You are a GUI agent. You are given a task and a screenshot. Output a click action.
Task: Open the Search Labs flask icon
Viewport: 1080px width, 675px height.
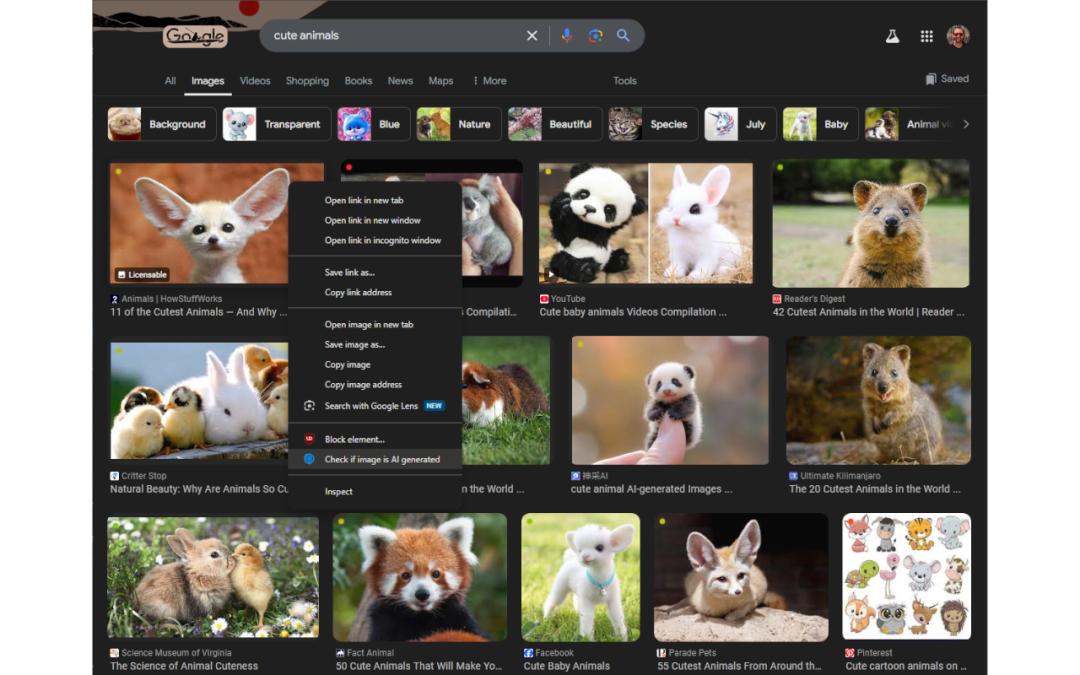point(892,37)
